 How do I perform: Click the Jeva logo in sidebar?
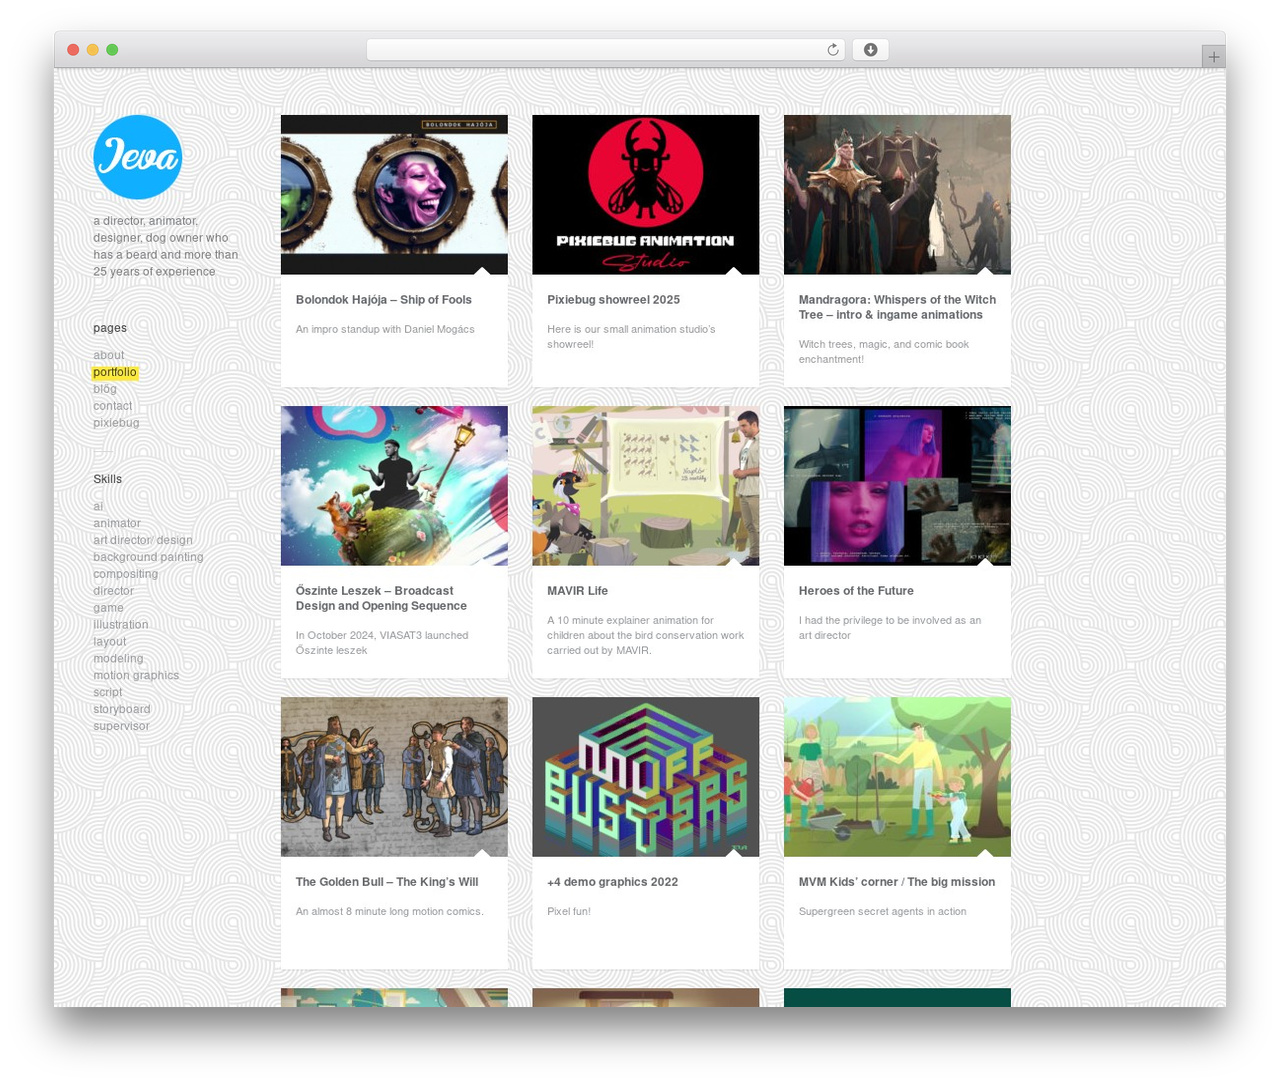tap(138, 157)
